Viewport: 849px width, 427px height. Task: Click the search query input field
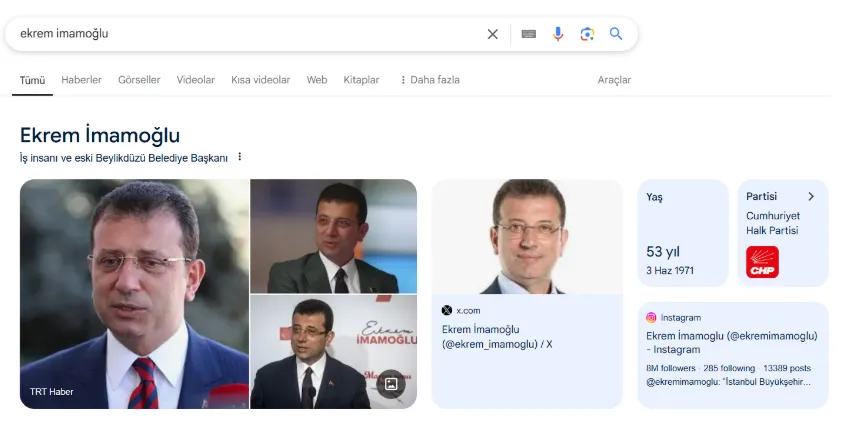point(240,34)
